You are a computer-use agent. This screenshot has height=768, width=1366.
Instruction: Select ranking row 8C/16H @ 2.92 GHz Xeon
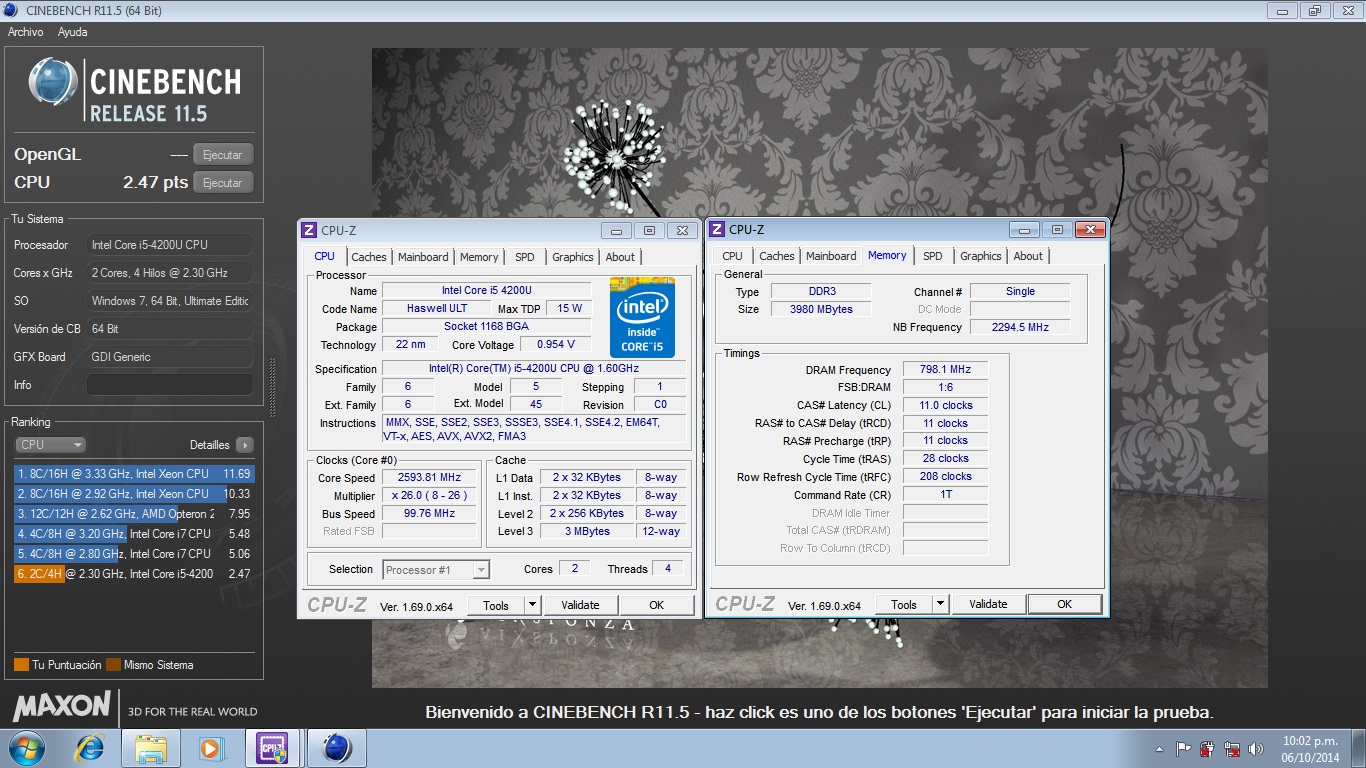pyautogui.click(x=133, y=494)
